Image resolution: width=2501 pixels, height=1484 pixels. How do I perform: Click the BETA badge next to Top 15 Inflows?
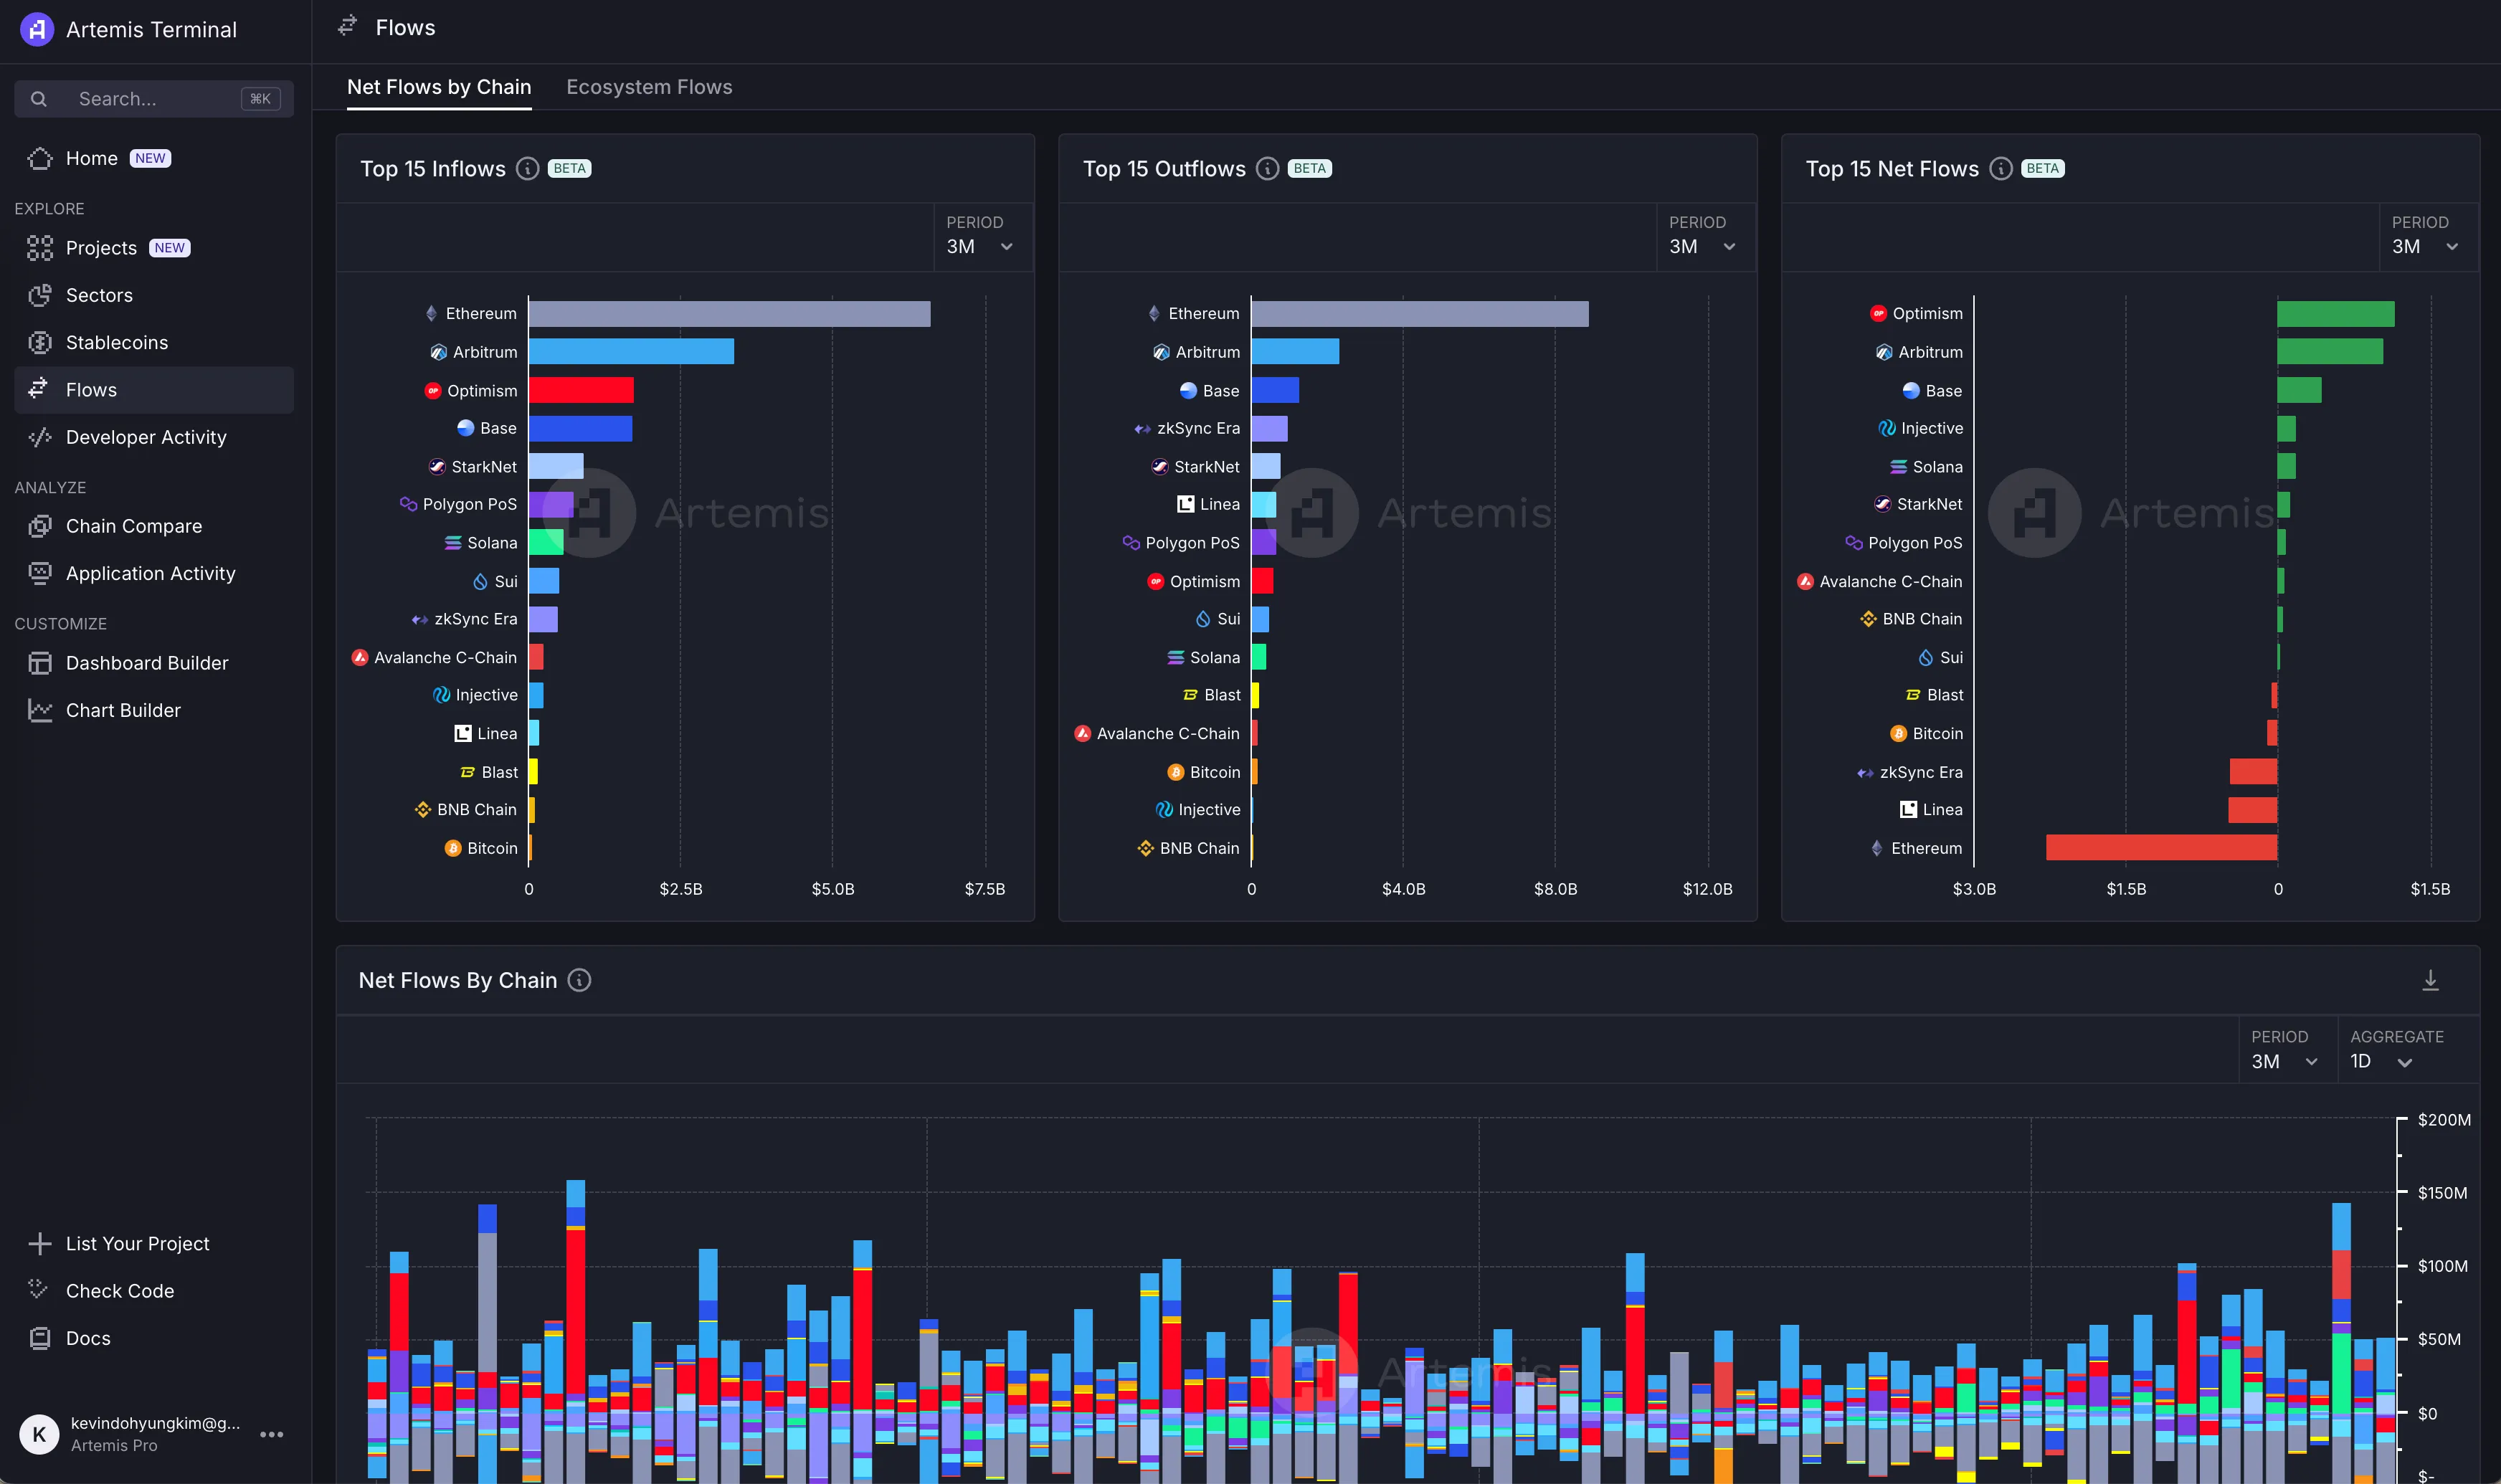pyautogui.click(x=569, y=169)
